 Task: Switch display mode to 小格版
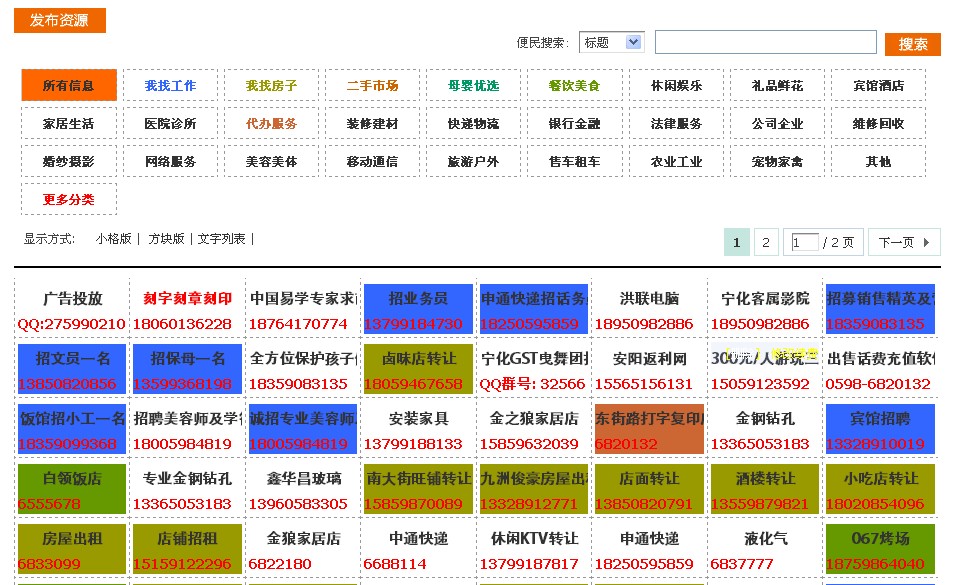click(x=114, y=239)
